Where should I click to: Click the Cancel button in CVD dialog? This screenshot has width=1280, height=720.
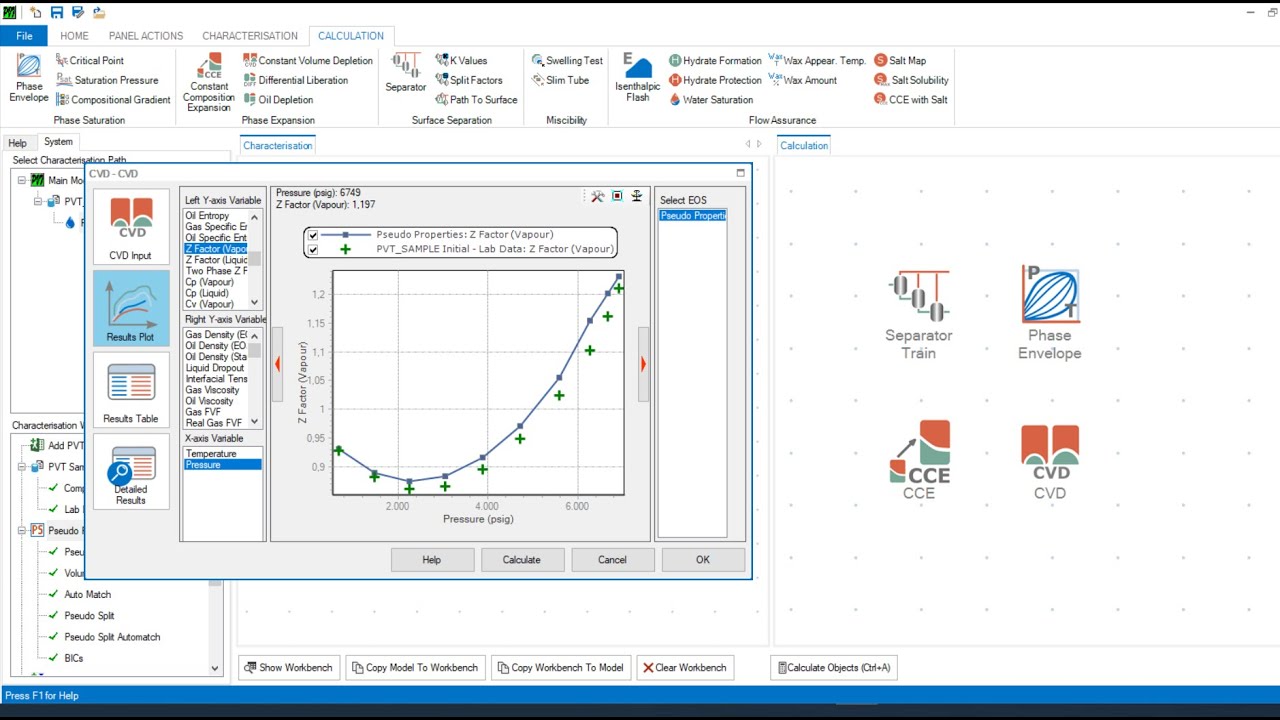[x=612, y=560]
